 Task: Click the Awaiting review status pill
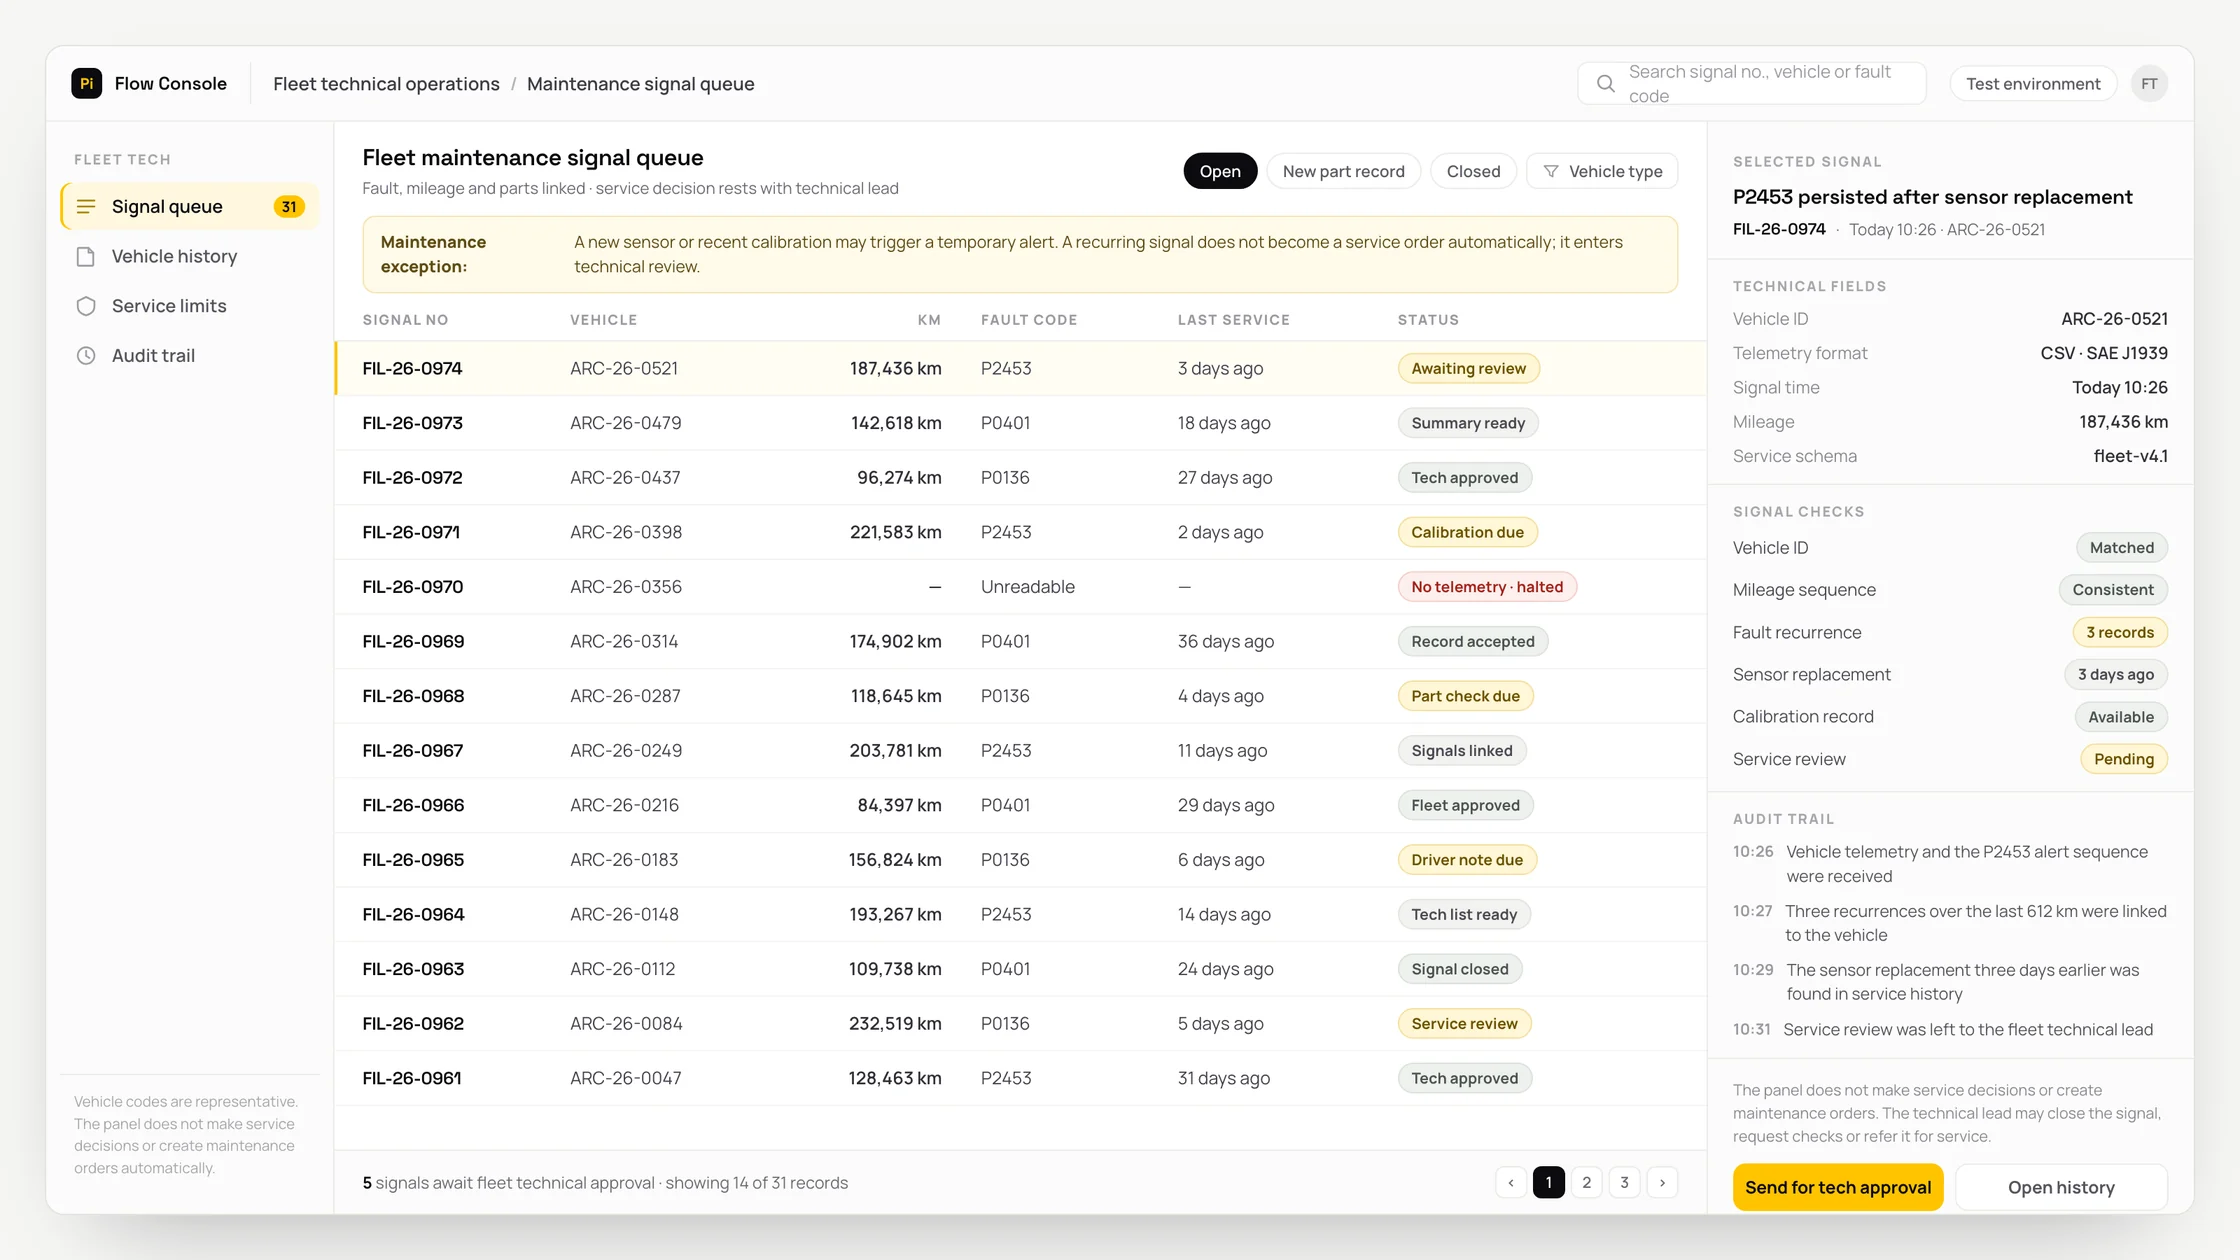[1468, 369]
